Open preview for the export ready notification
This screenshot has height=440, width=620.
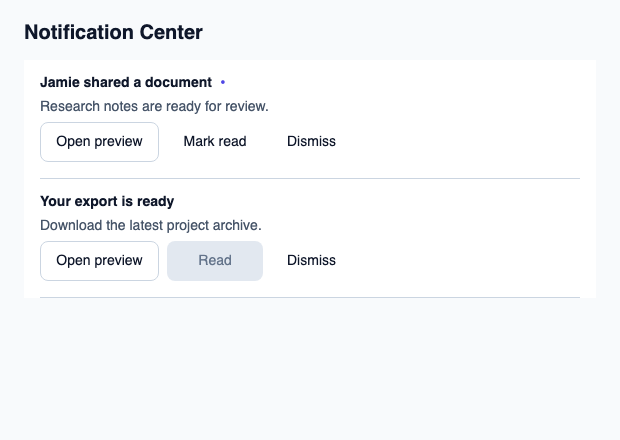pos(99,261)
